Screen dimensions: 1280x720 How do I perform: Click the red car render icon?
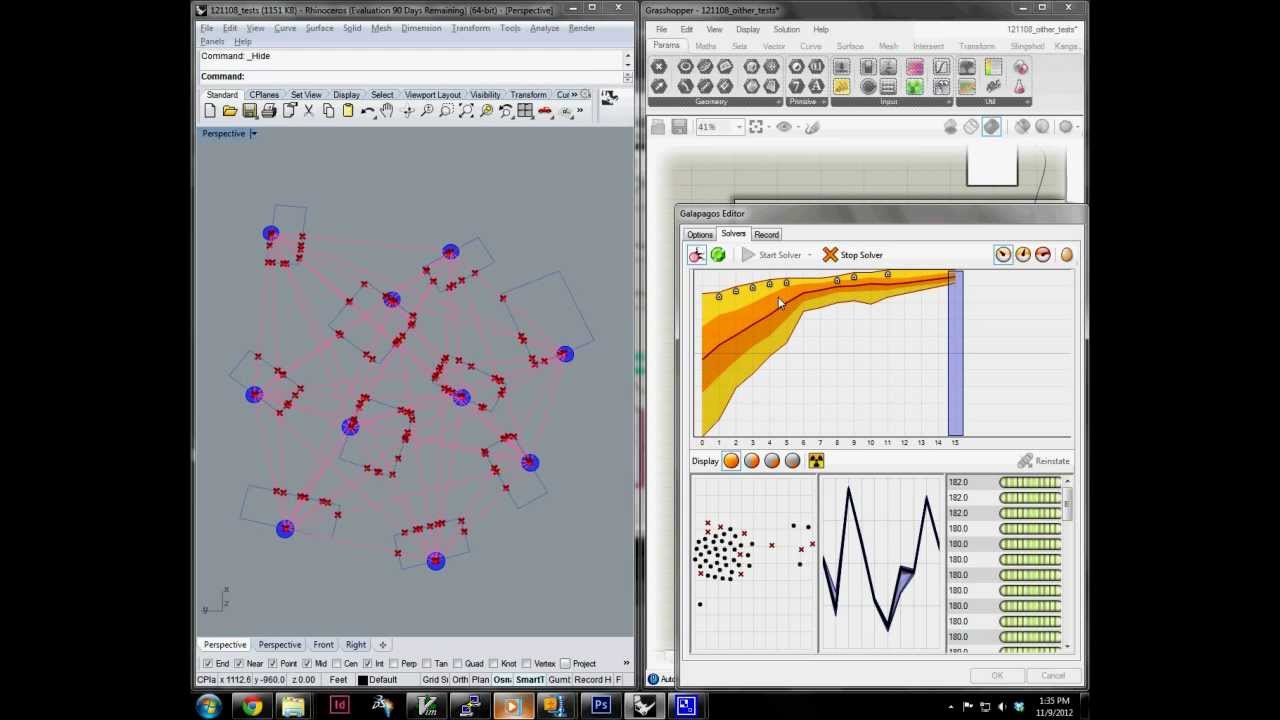(545, 111)
